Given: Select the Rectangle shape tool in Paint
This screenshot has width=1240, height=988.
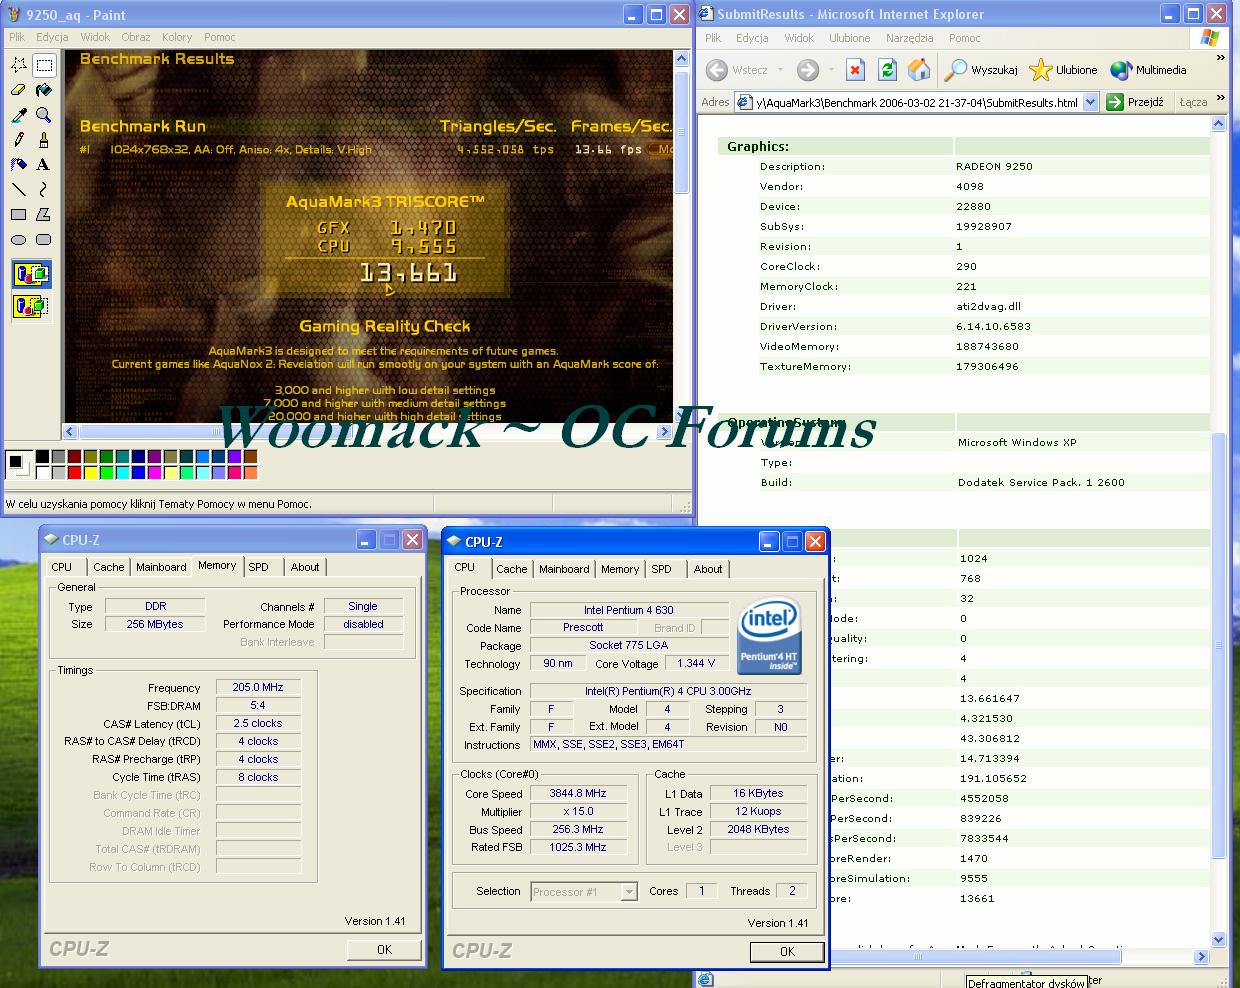Looking at the screenshot, I should point(19,215).
